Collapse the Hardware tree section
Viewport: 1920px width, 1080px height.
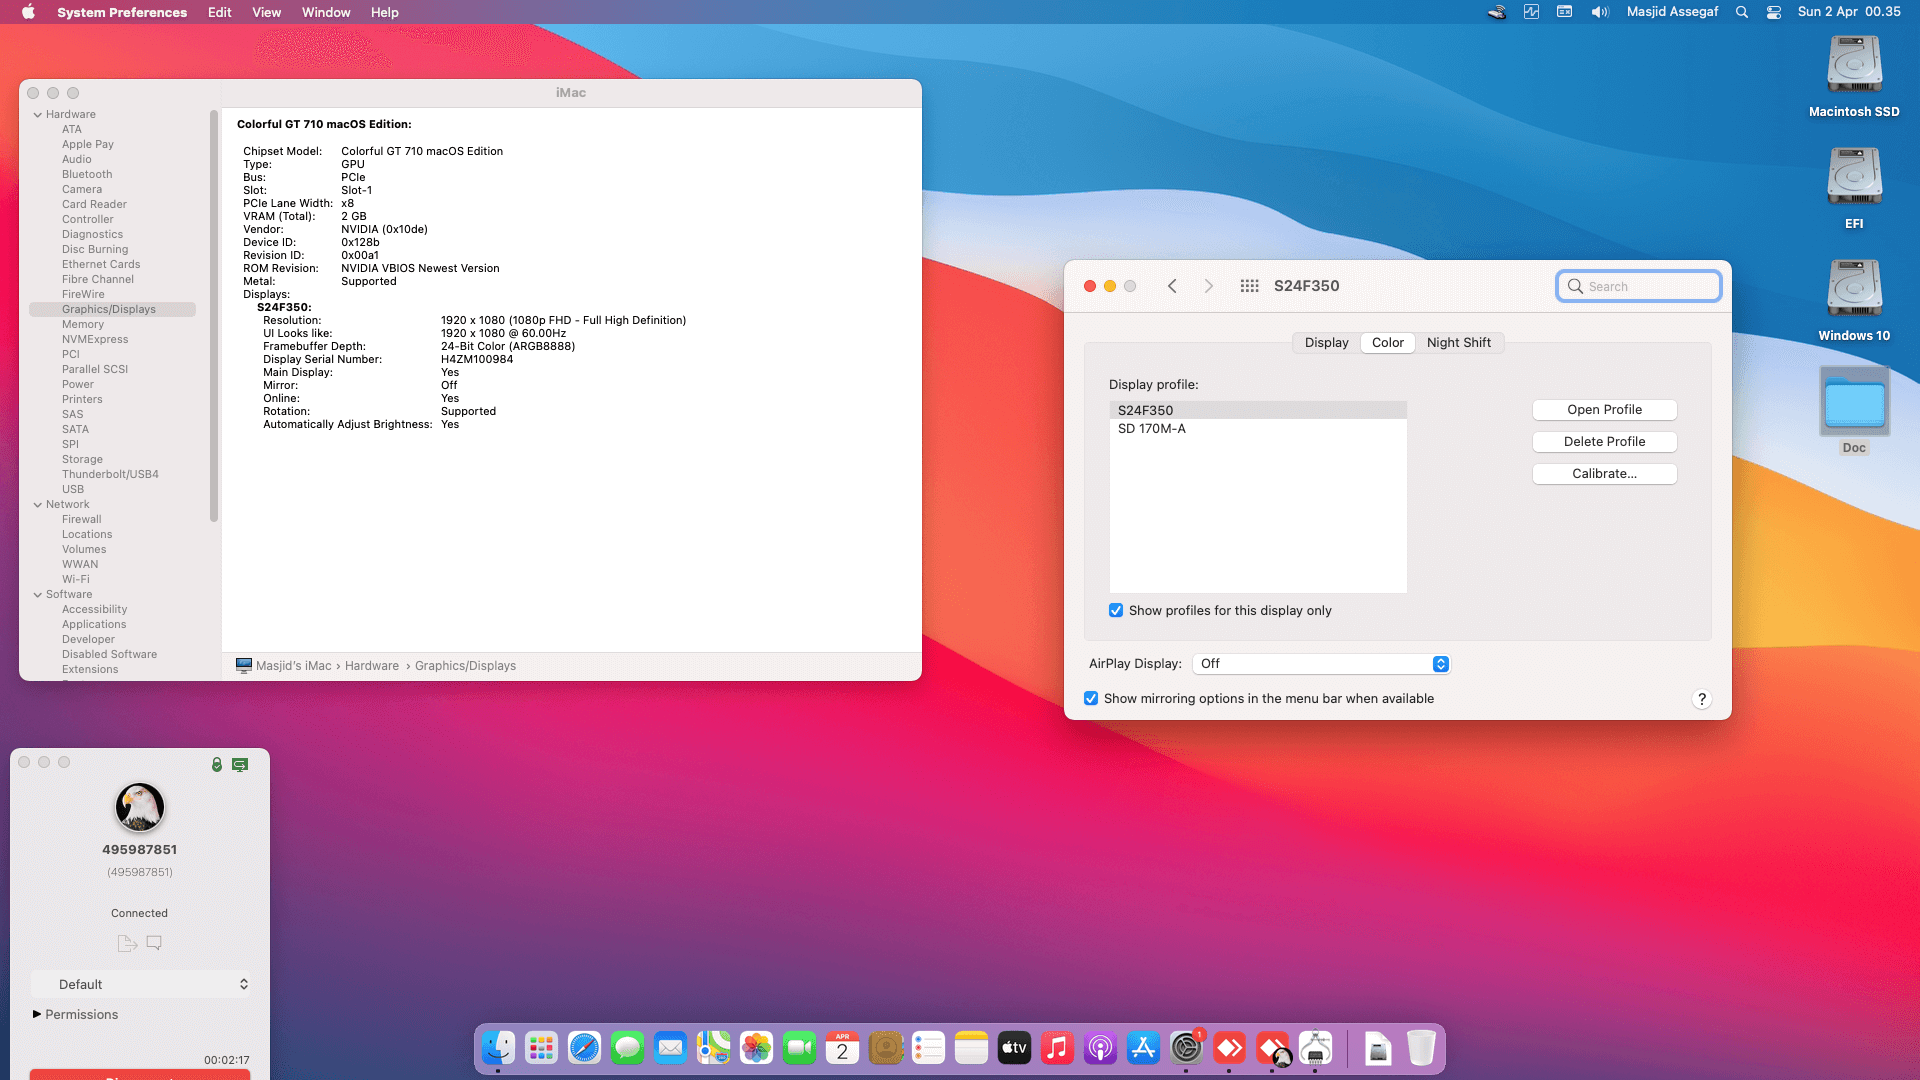38,115
